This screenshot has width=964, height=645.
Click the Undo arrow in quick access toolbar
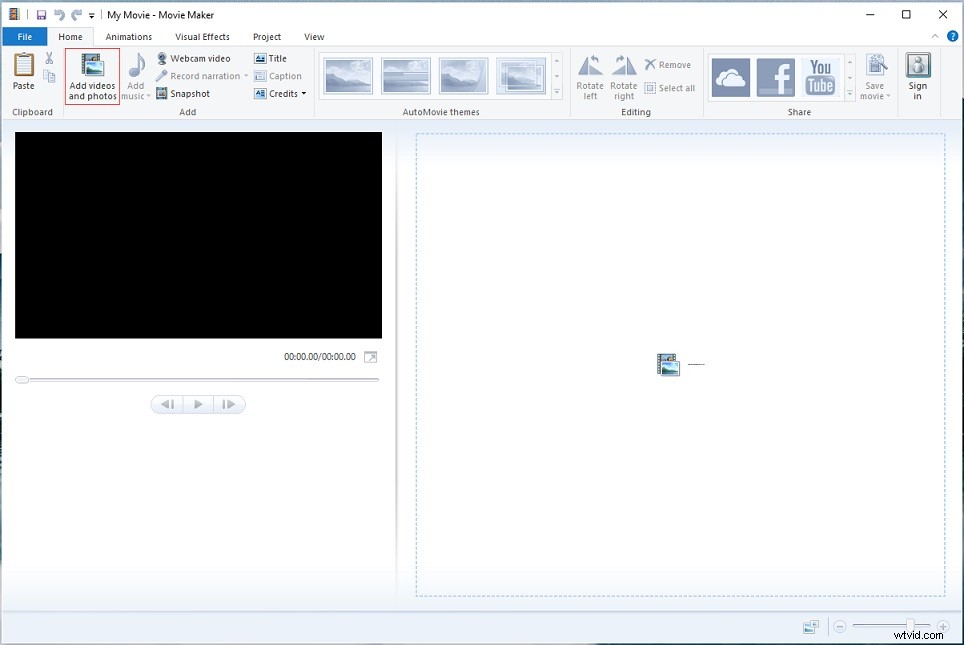click(x=57, y=14)
